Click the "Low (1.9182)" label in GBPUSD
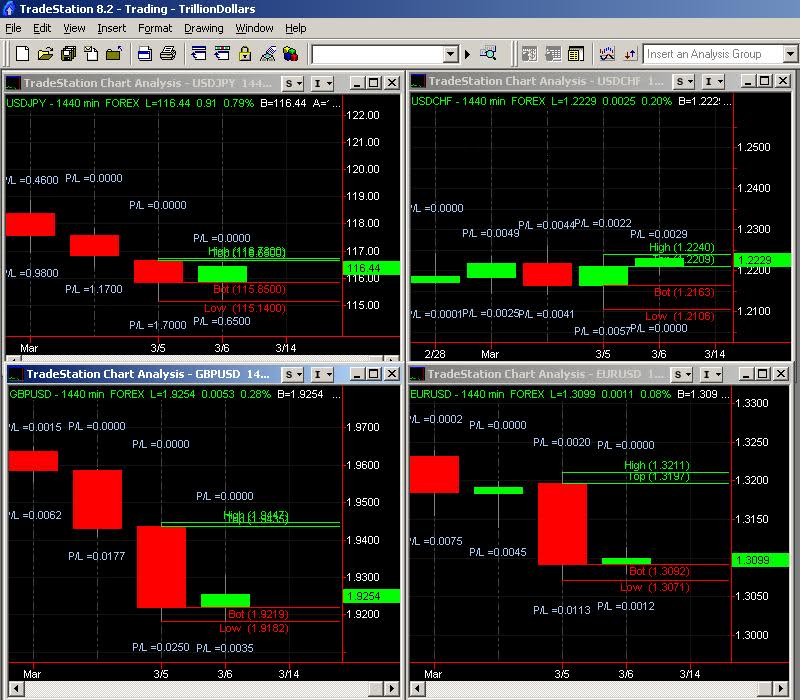The height and width of the screenshot is (700, 800). pos(254,628)
